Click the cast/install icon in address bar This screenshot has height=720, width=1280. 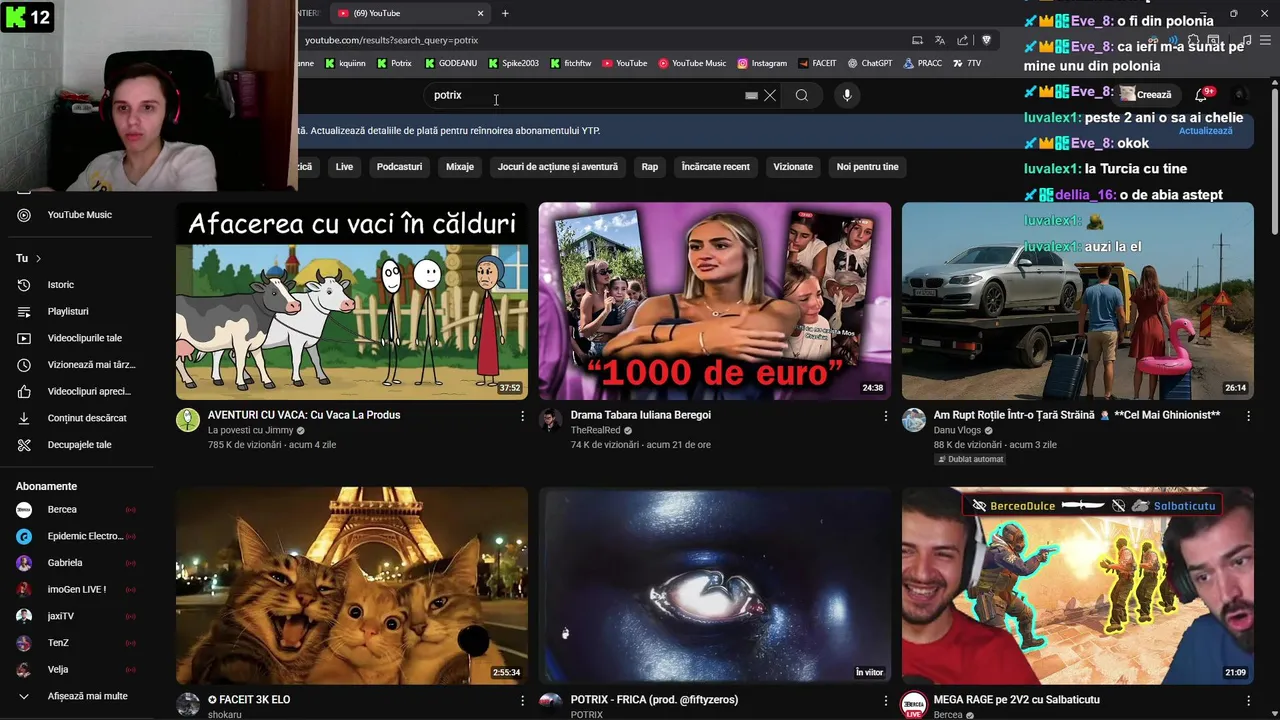[x=917, y=40]
